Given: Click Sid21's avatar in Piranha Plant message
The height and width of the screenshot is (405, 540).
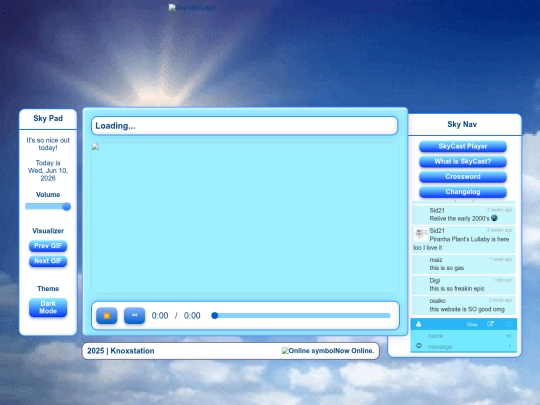Looking at the screenshot, I should (420, 234).
